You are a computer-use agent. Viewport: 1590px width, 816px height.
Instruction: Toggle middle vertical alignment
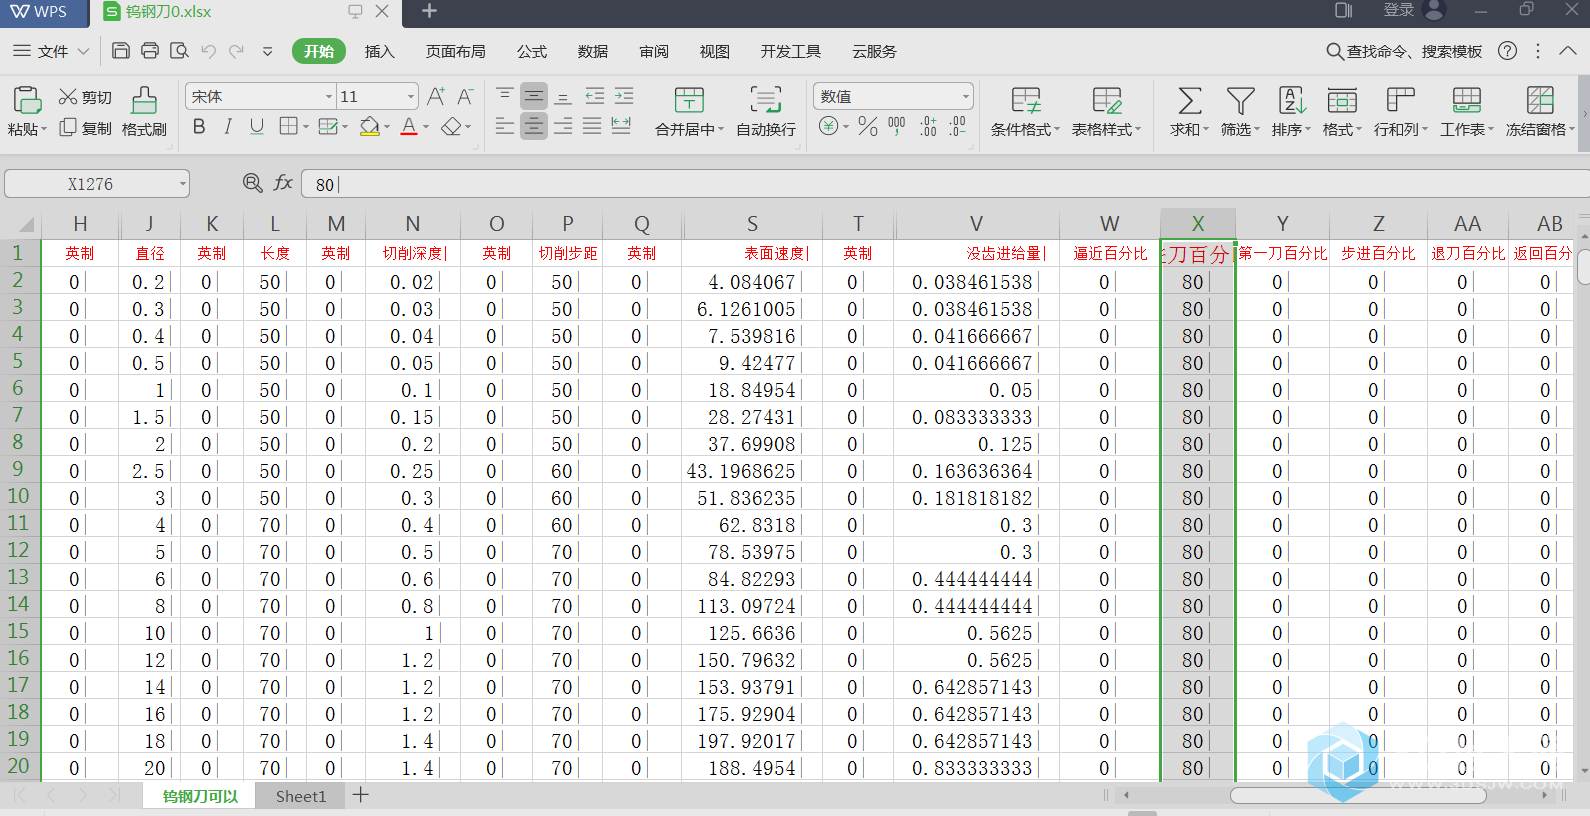[x=534, y=96]
